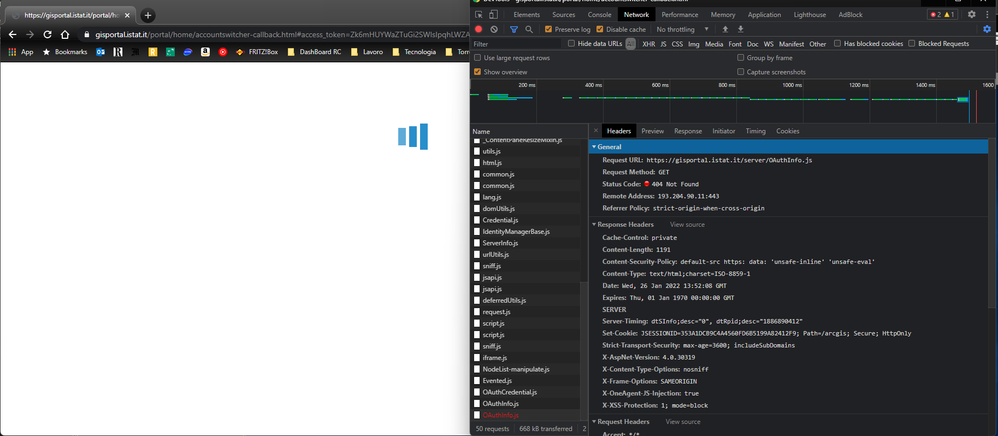Import HAR file with upload arrow

[725, 29]
